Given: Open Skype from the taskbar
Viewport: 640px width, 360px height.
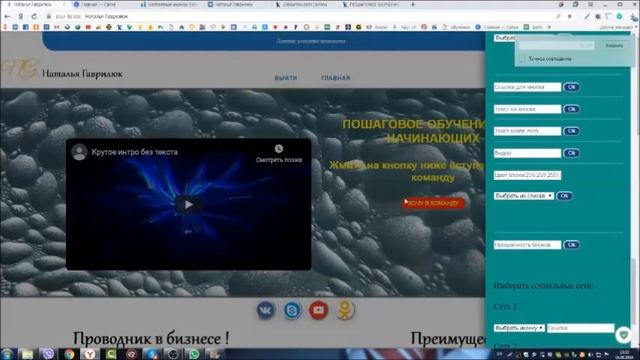Looking at the screenshot, I should 152,353.
